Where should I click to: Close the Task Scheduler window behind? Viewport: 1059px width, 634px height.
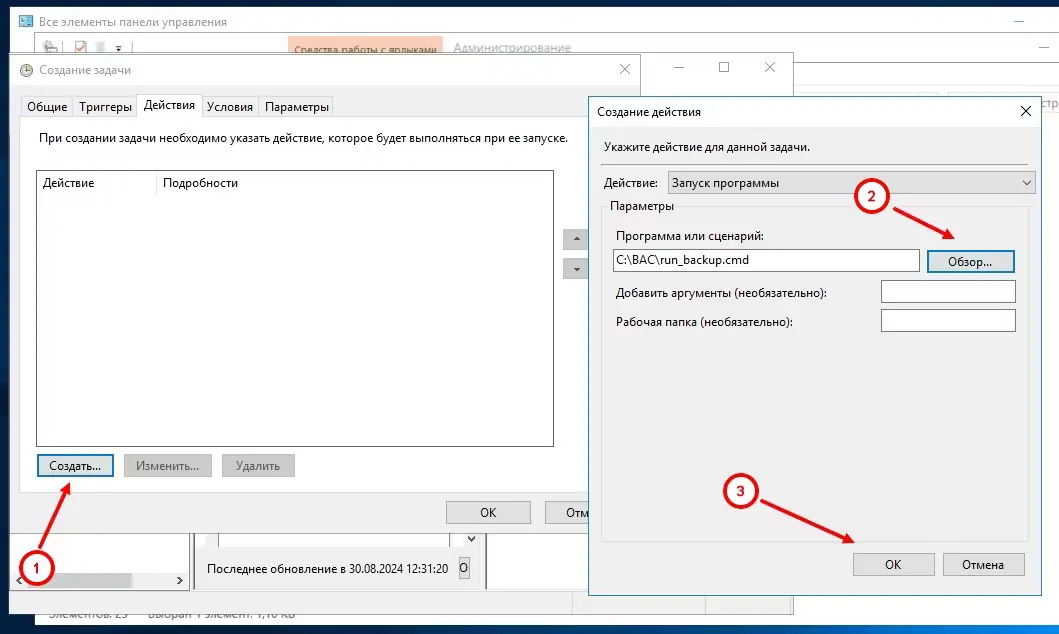769,67
